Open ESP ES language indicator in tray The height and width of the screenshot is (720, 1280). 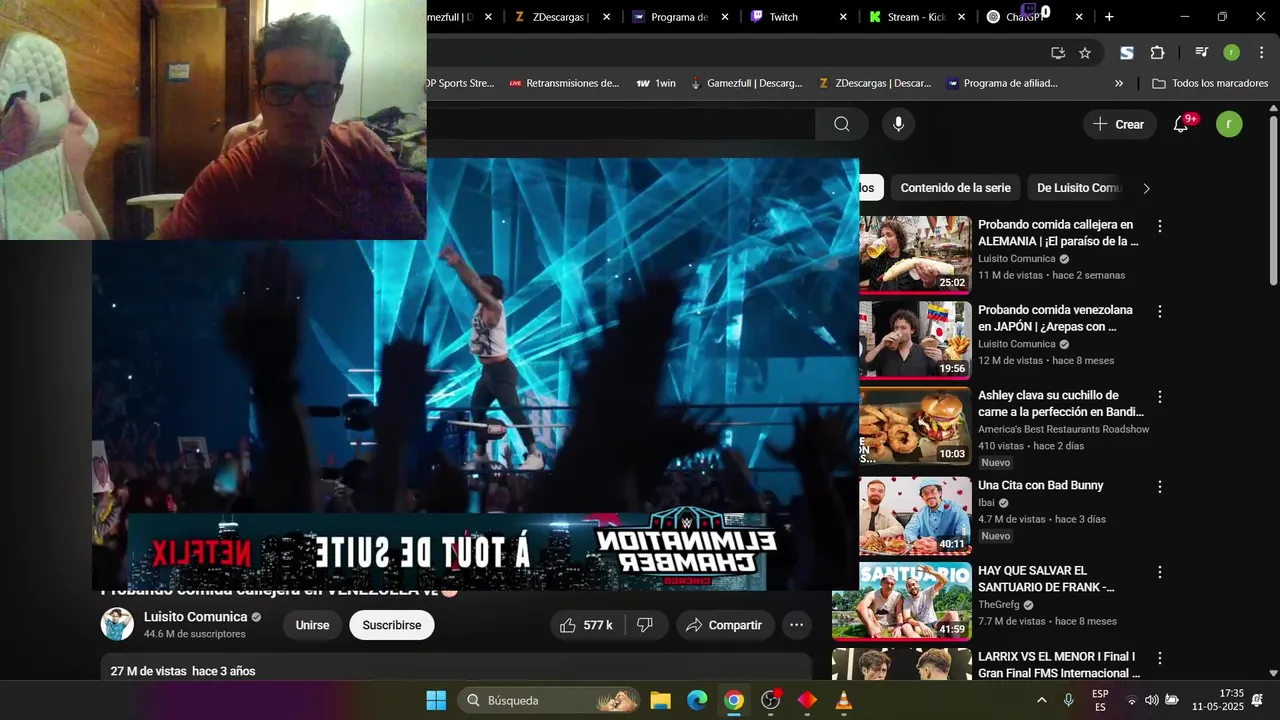[1100, 700]
